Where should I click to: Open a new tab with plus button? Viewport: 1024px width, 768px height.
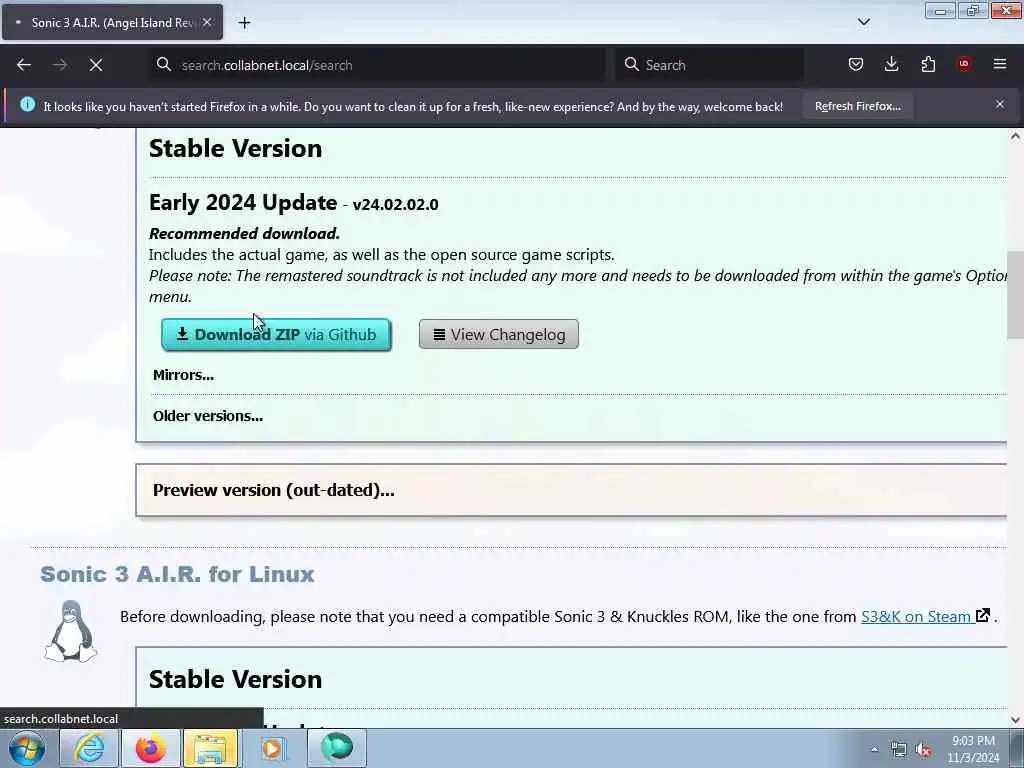click(x=244, y=23)
